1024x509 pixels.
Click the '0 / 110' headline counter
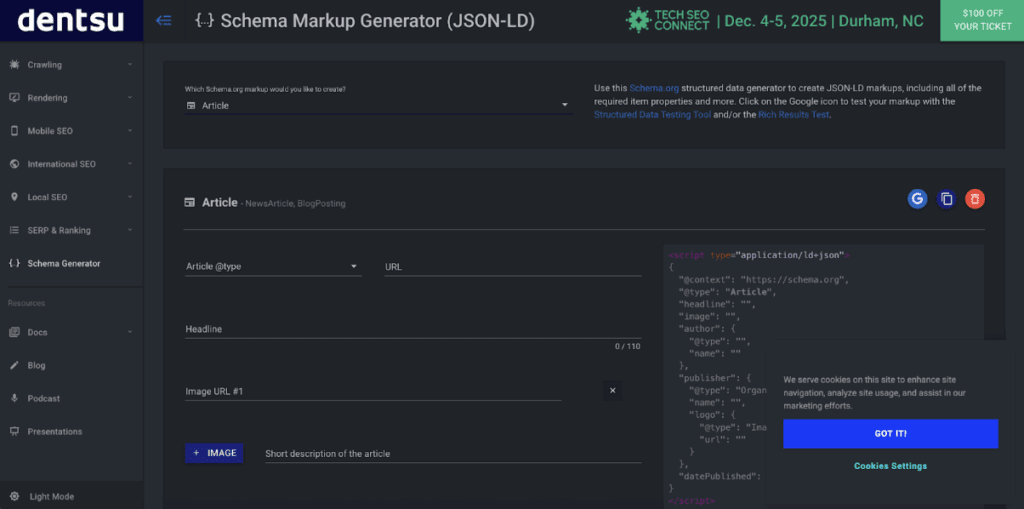628,346
